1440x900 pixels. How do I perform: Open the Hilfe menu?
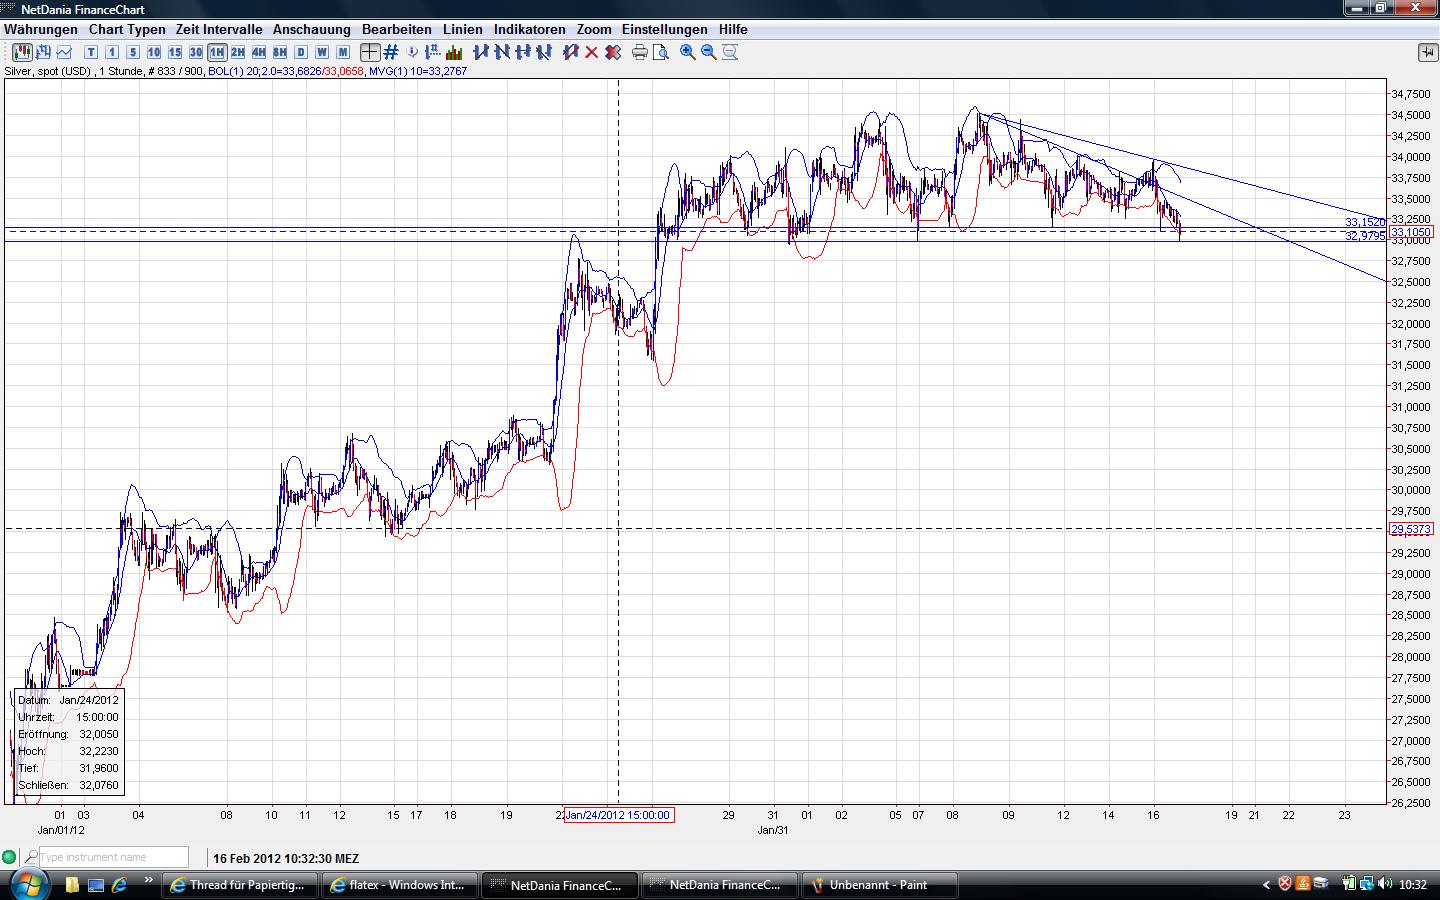pos(733,29)
